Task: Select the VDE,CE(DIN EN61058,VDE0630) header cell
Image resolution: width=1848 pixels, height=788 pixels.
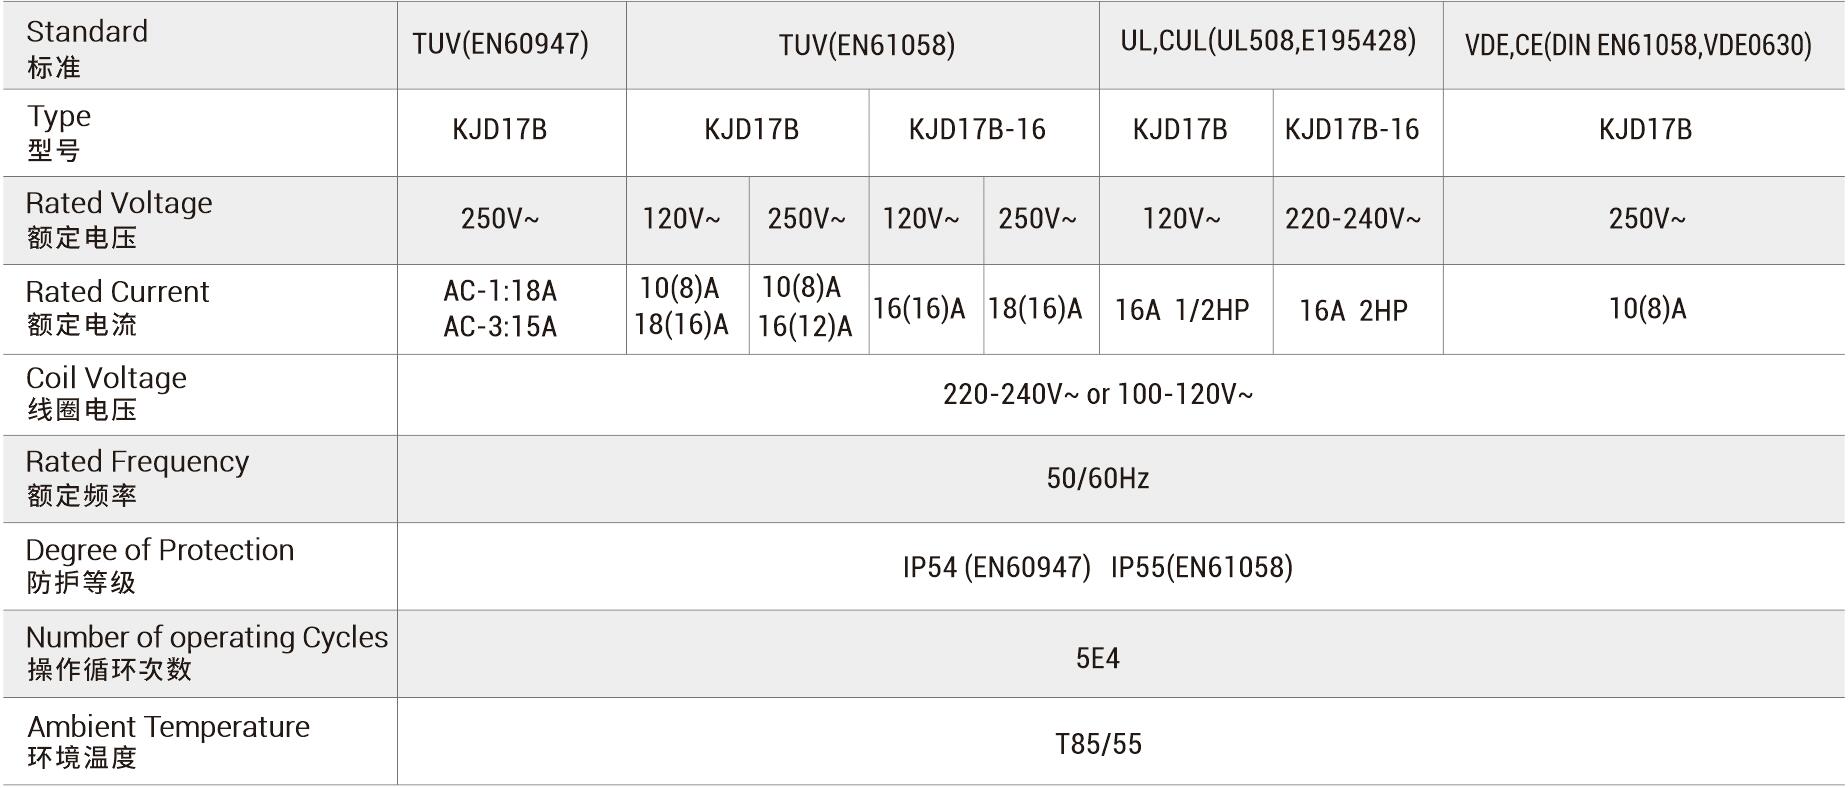Action: click(1638, 45)
